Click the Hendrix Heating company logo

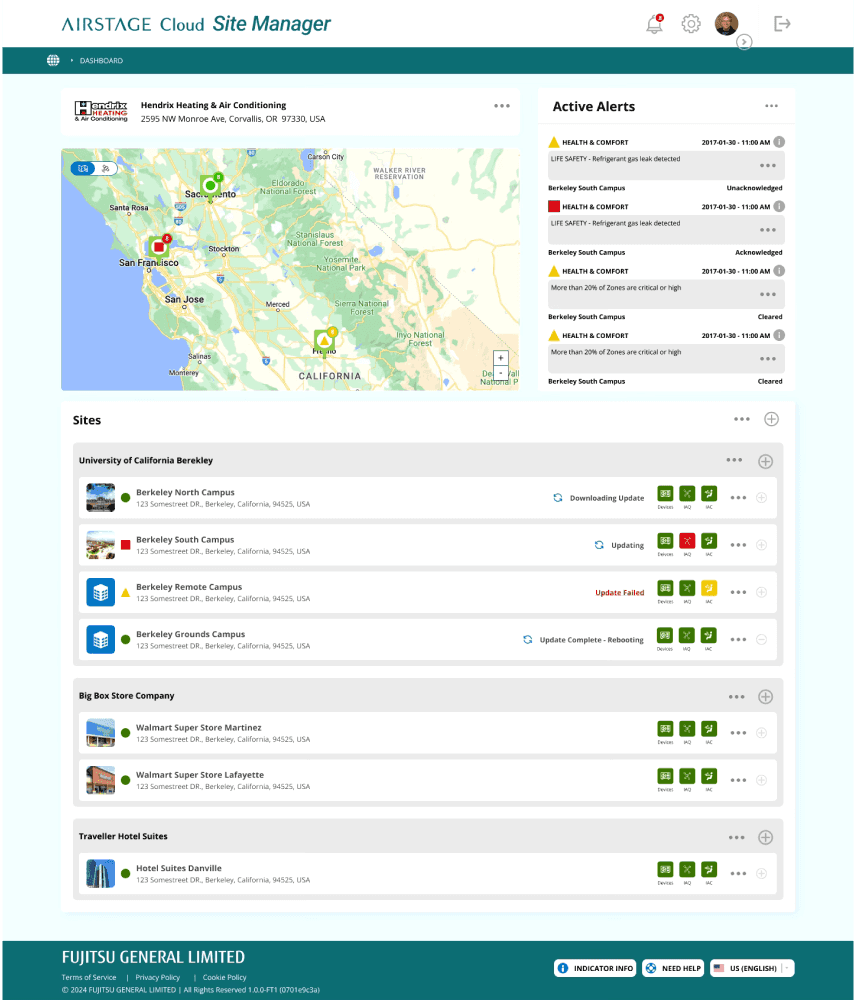tap(101, 111)
